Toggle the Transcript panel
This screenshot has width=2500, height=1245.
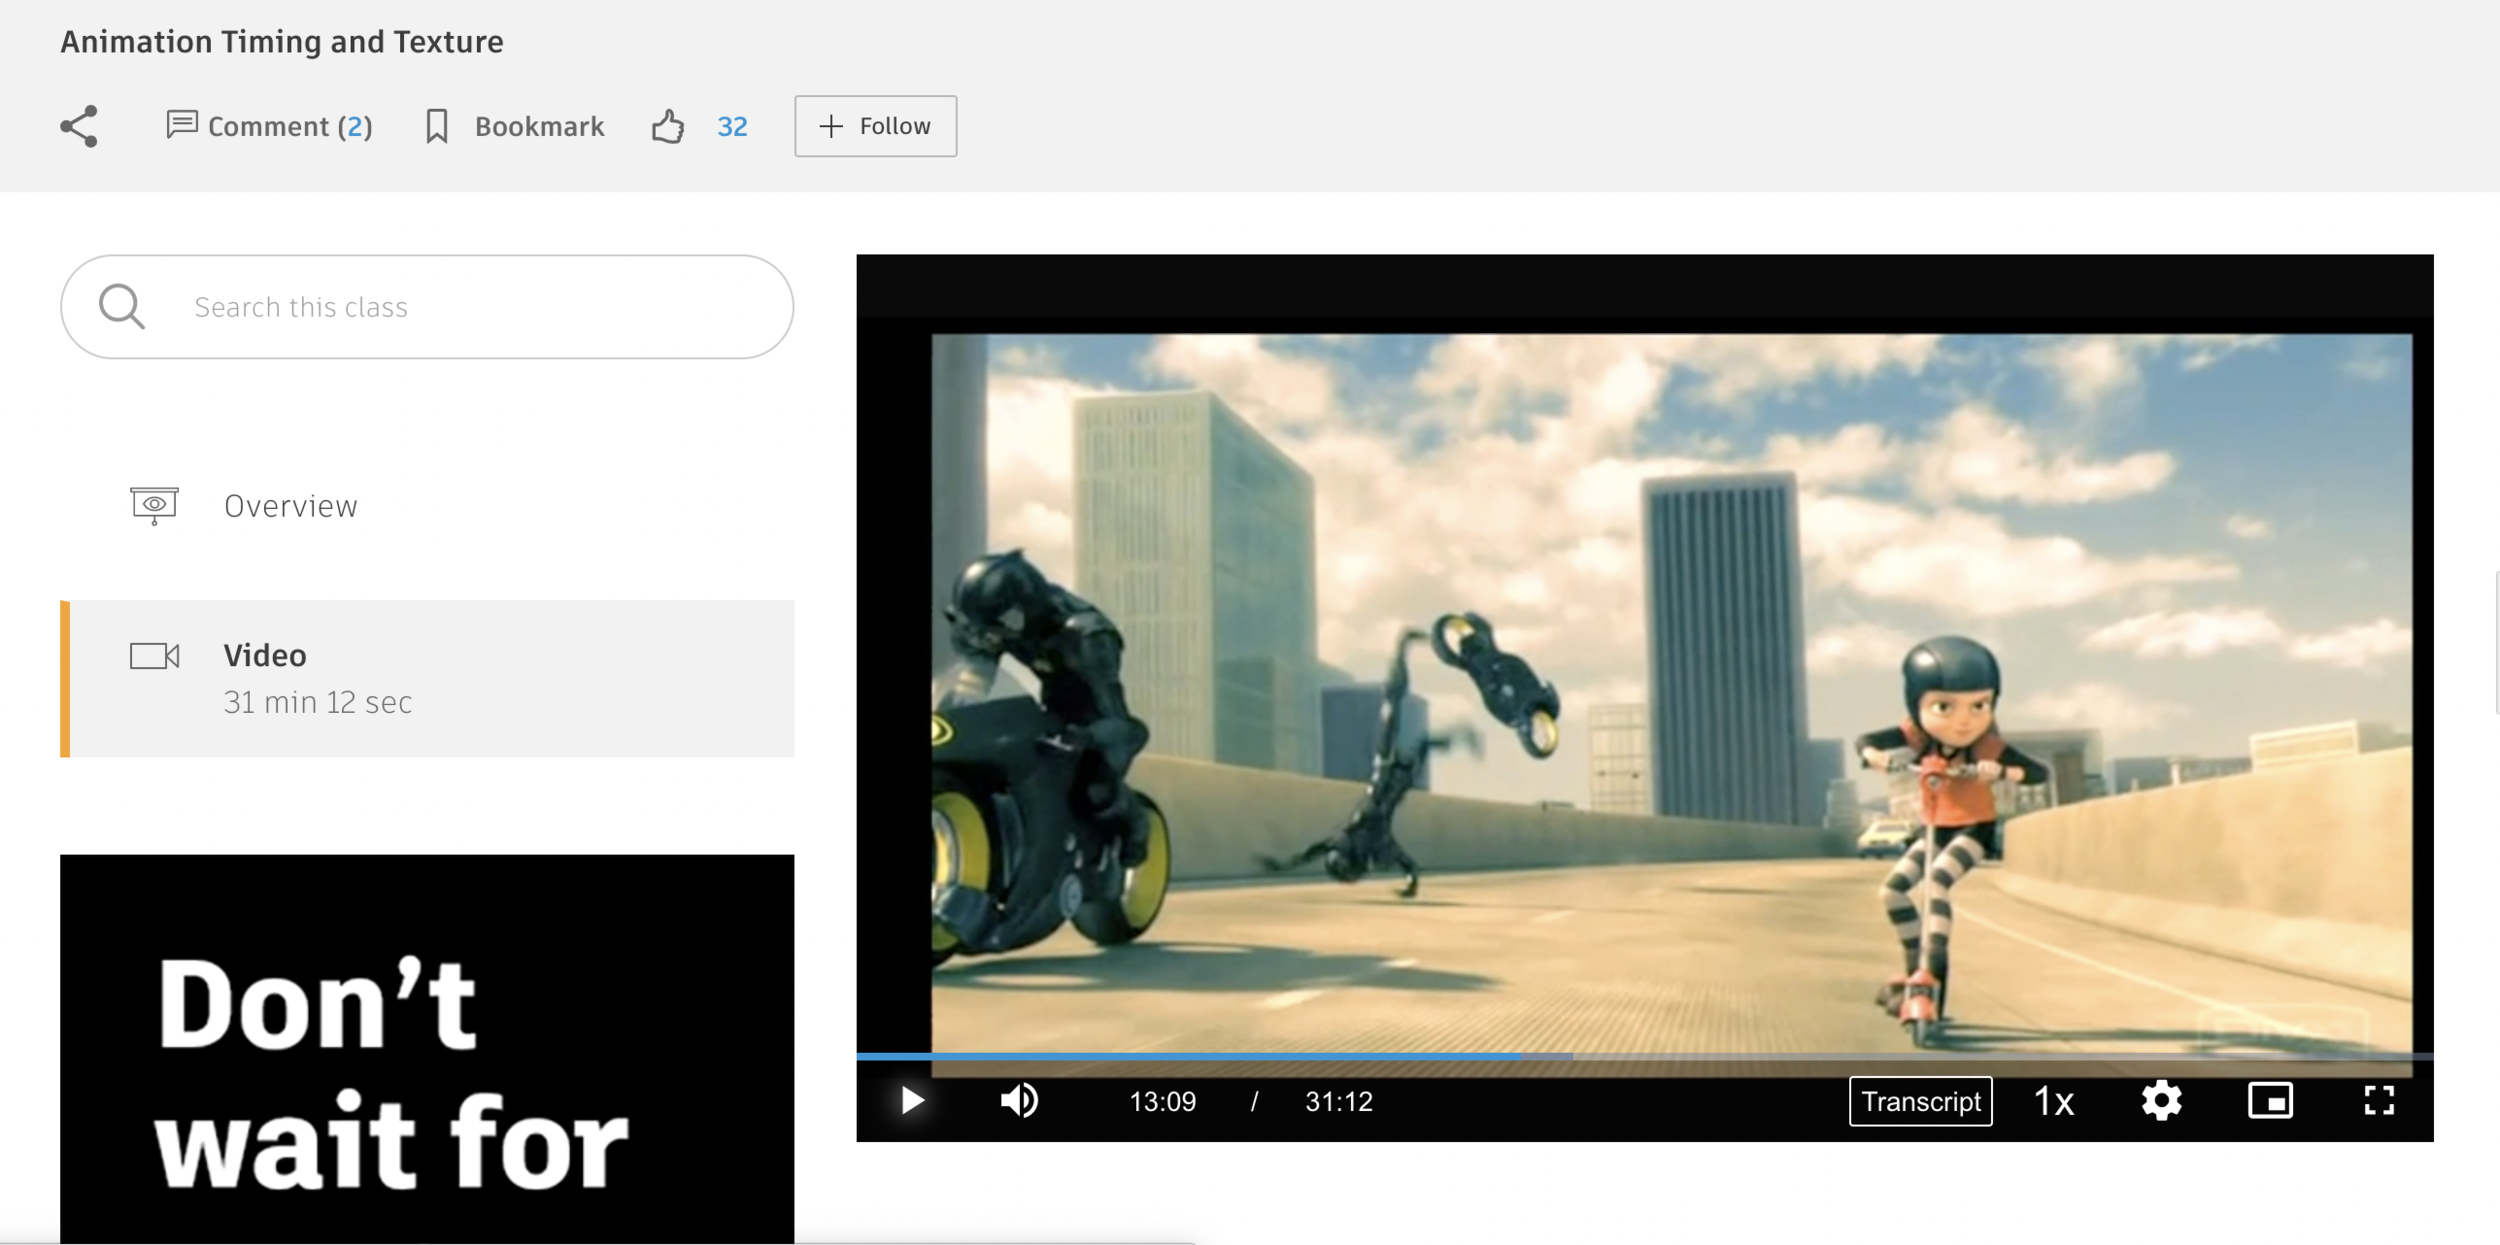tap(1920, 1101)
